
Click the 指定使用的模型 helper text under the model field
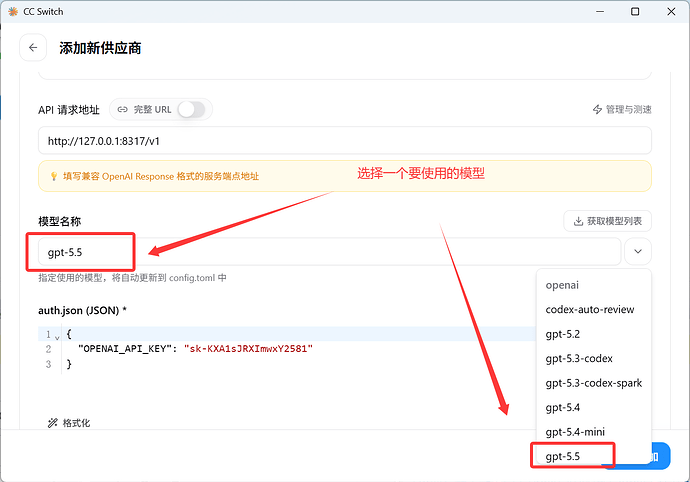132,278
